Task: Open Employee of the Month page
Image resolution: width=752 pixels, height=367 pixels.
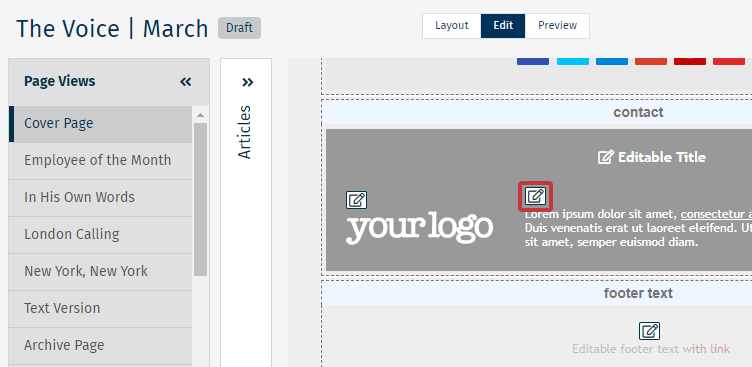Action: coord(101,161)
